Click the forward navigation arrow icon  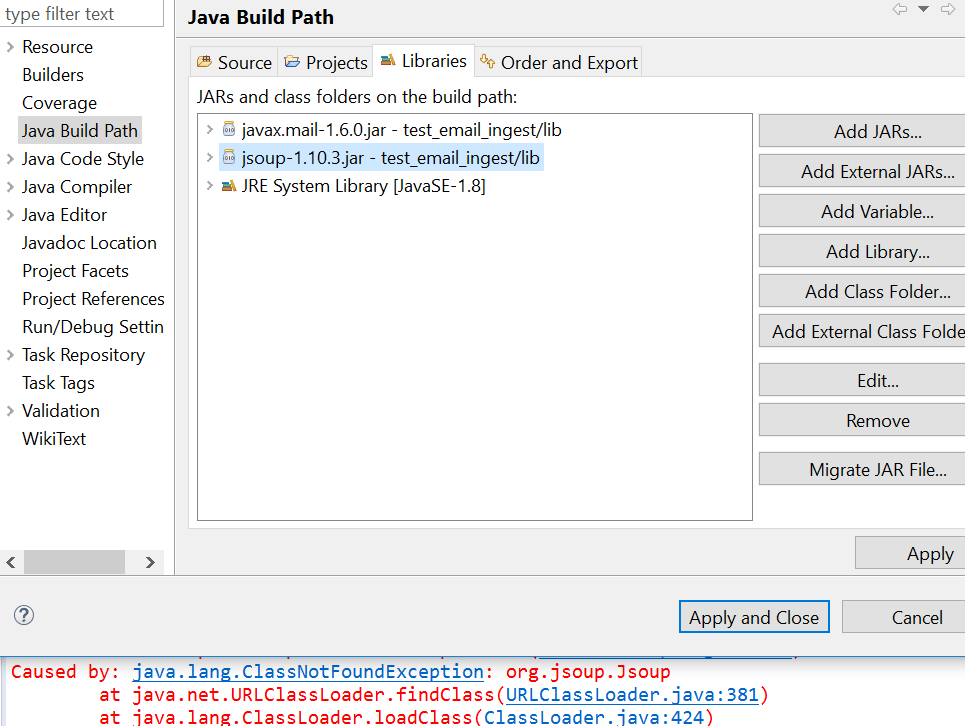[x=946, y=9]
